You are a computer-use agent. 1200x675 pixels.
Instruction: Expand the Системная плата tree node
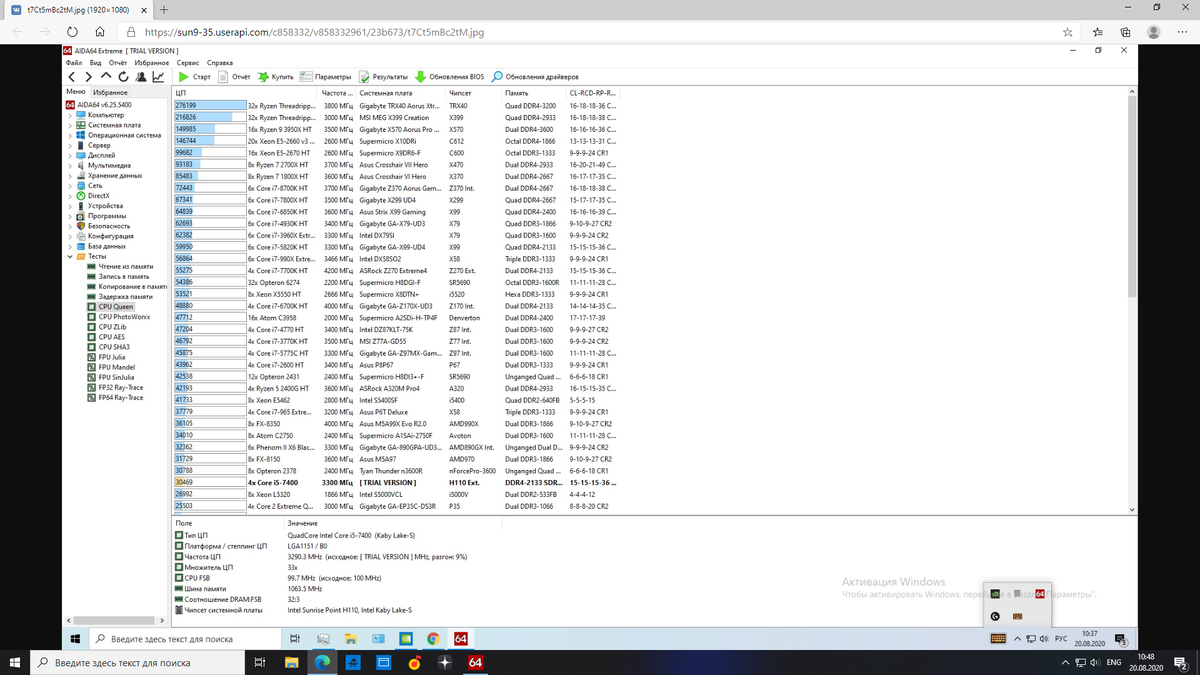69,125
